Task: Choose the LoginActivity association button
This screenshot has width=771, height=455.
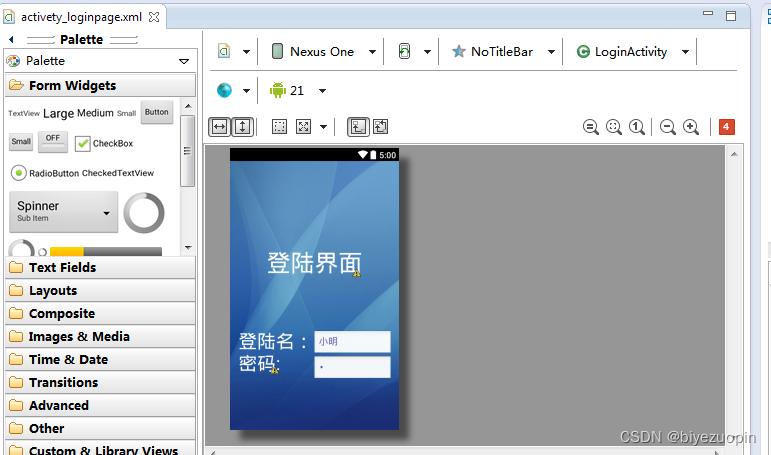Action: pyautogui.click(x=622, y=51)
